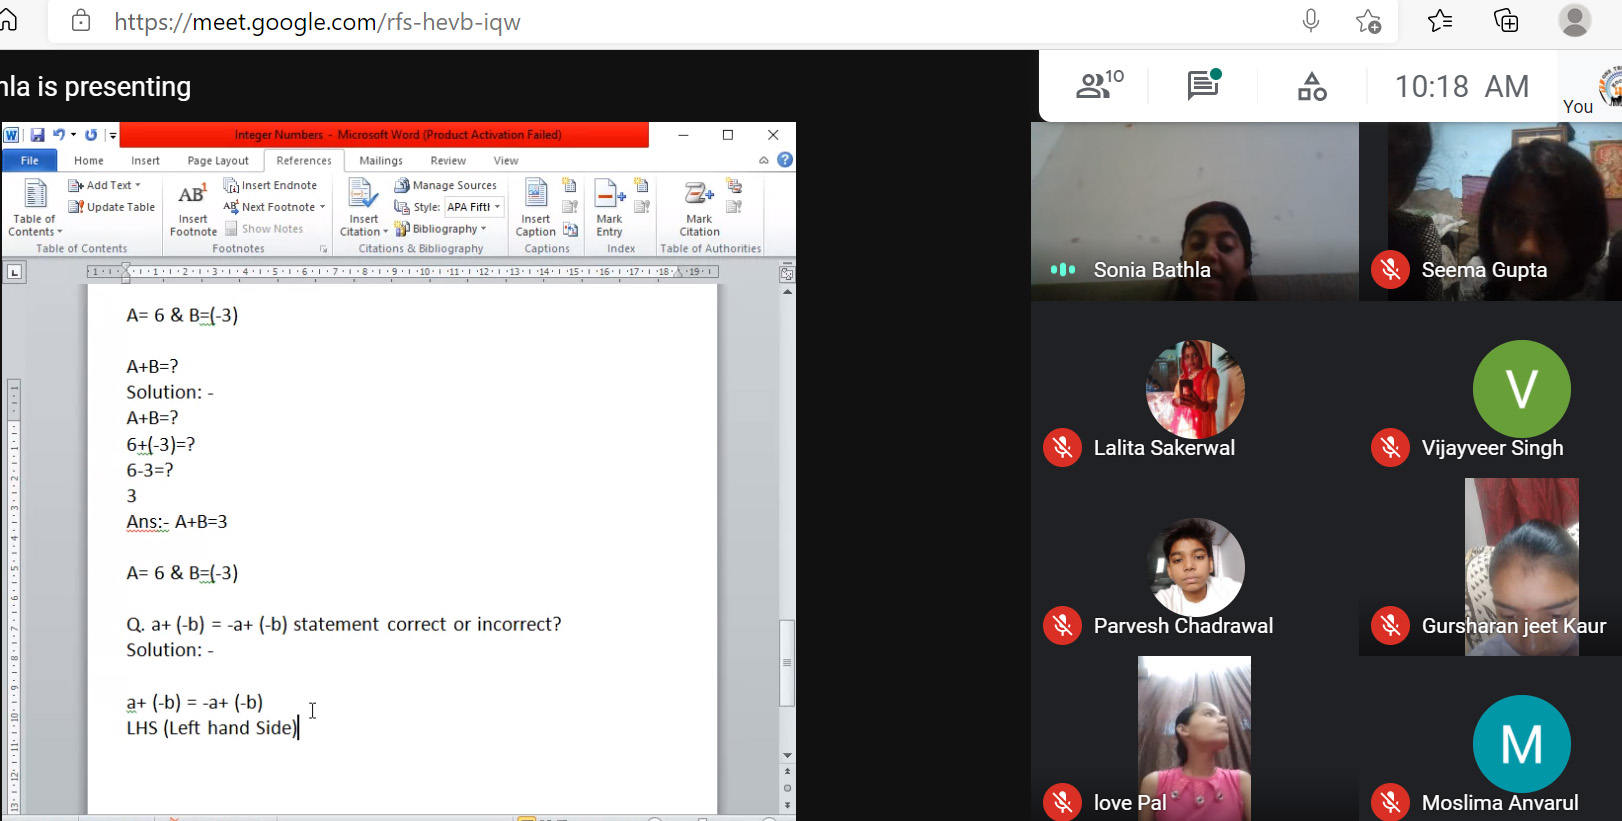
Task: Open Footnotes dialog launcher
Action: coord(323,249)
